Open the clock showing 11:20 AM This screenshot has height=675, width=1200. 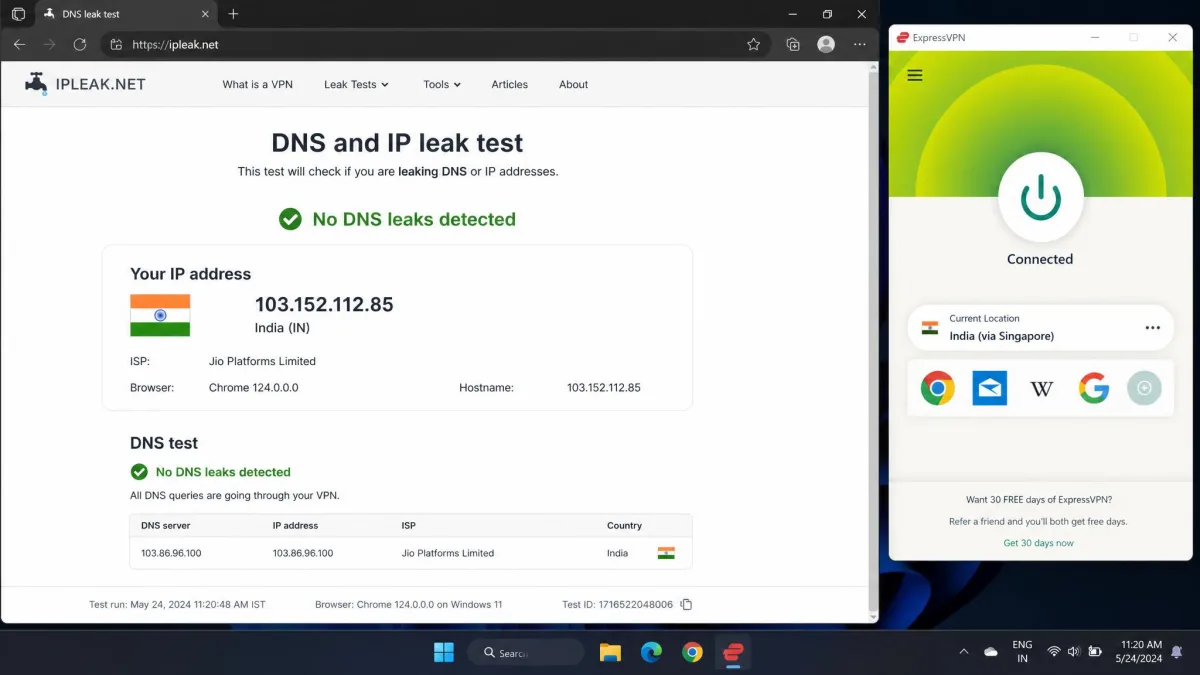pos(1139,652)
